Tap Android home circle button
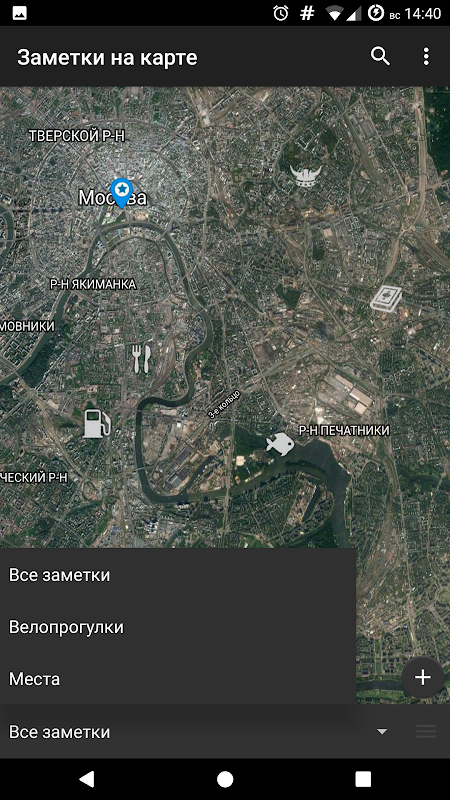450x800 pixels. point(225,779)
